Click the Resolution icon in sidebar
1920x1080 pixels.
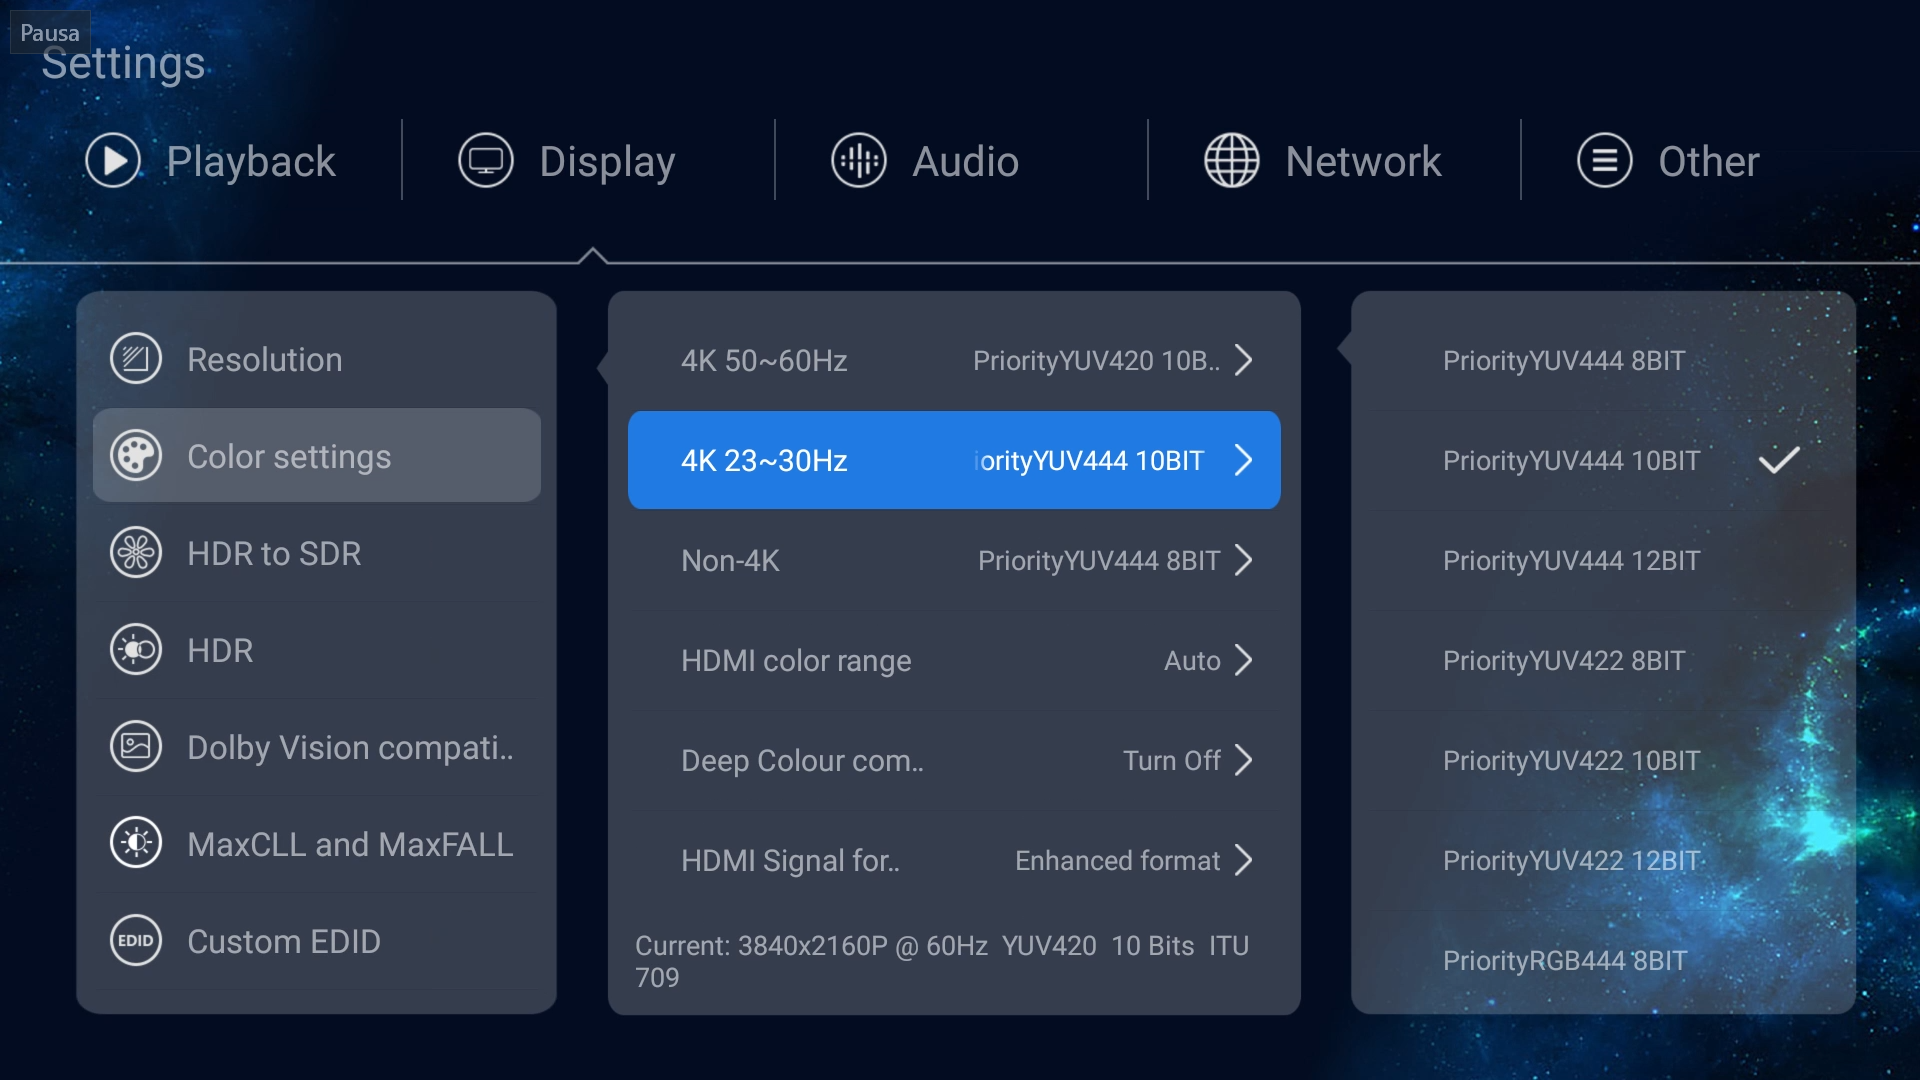(136, 359)
